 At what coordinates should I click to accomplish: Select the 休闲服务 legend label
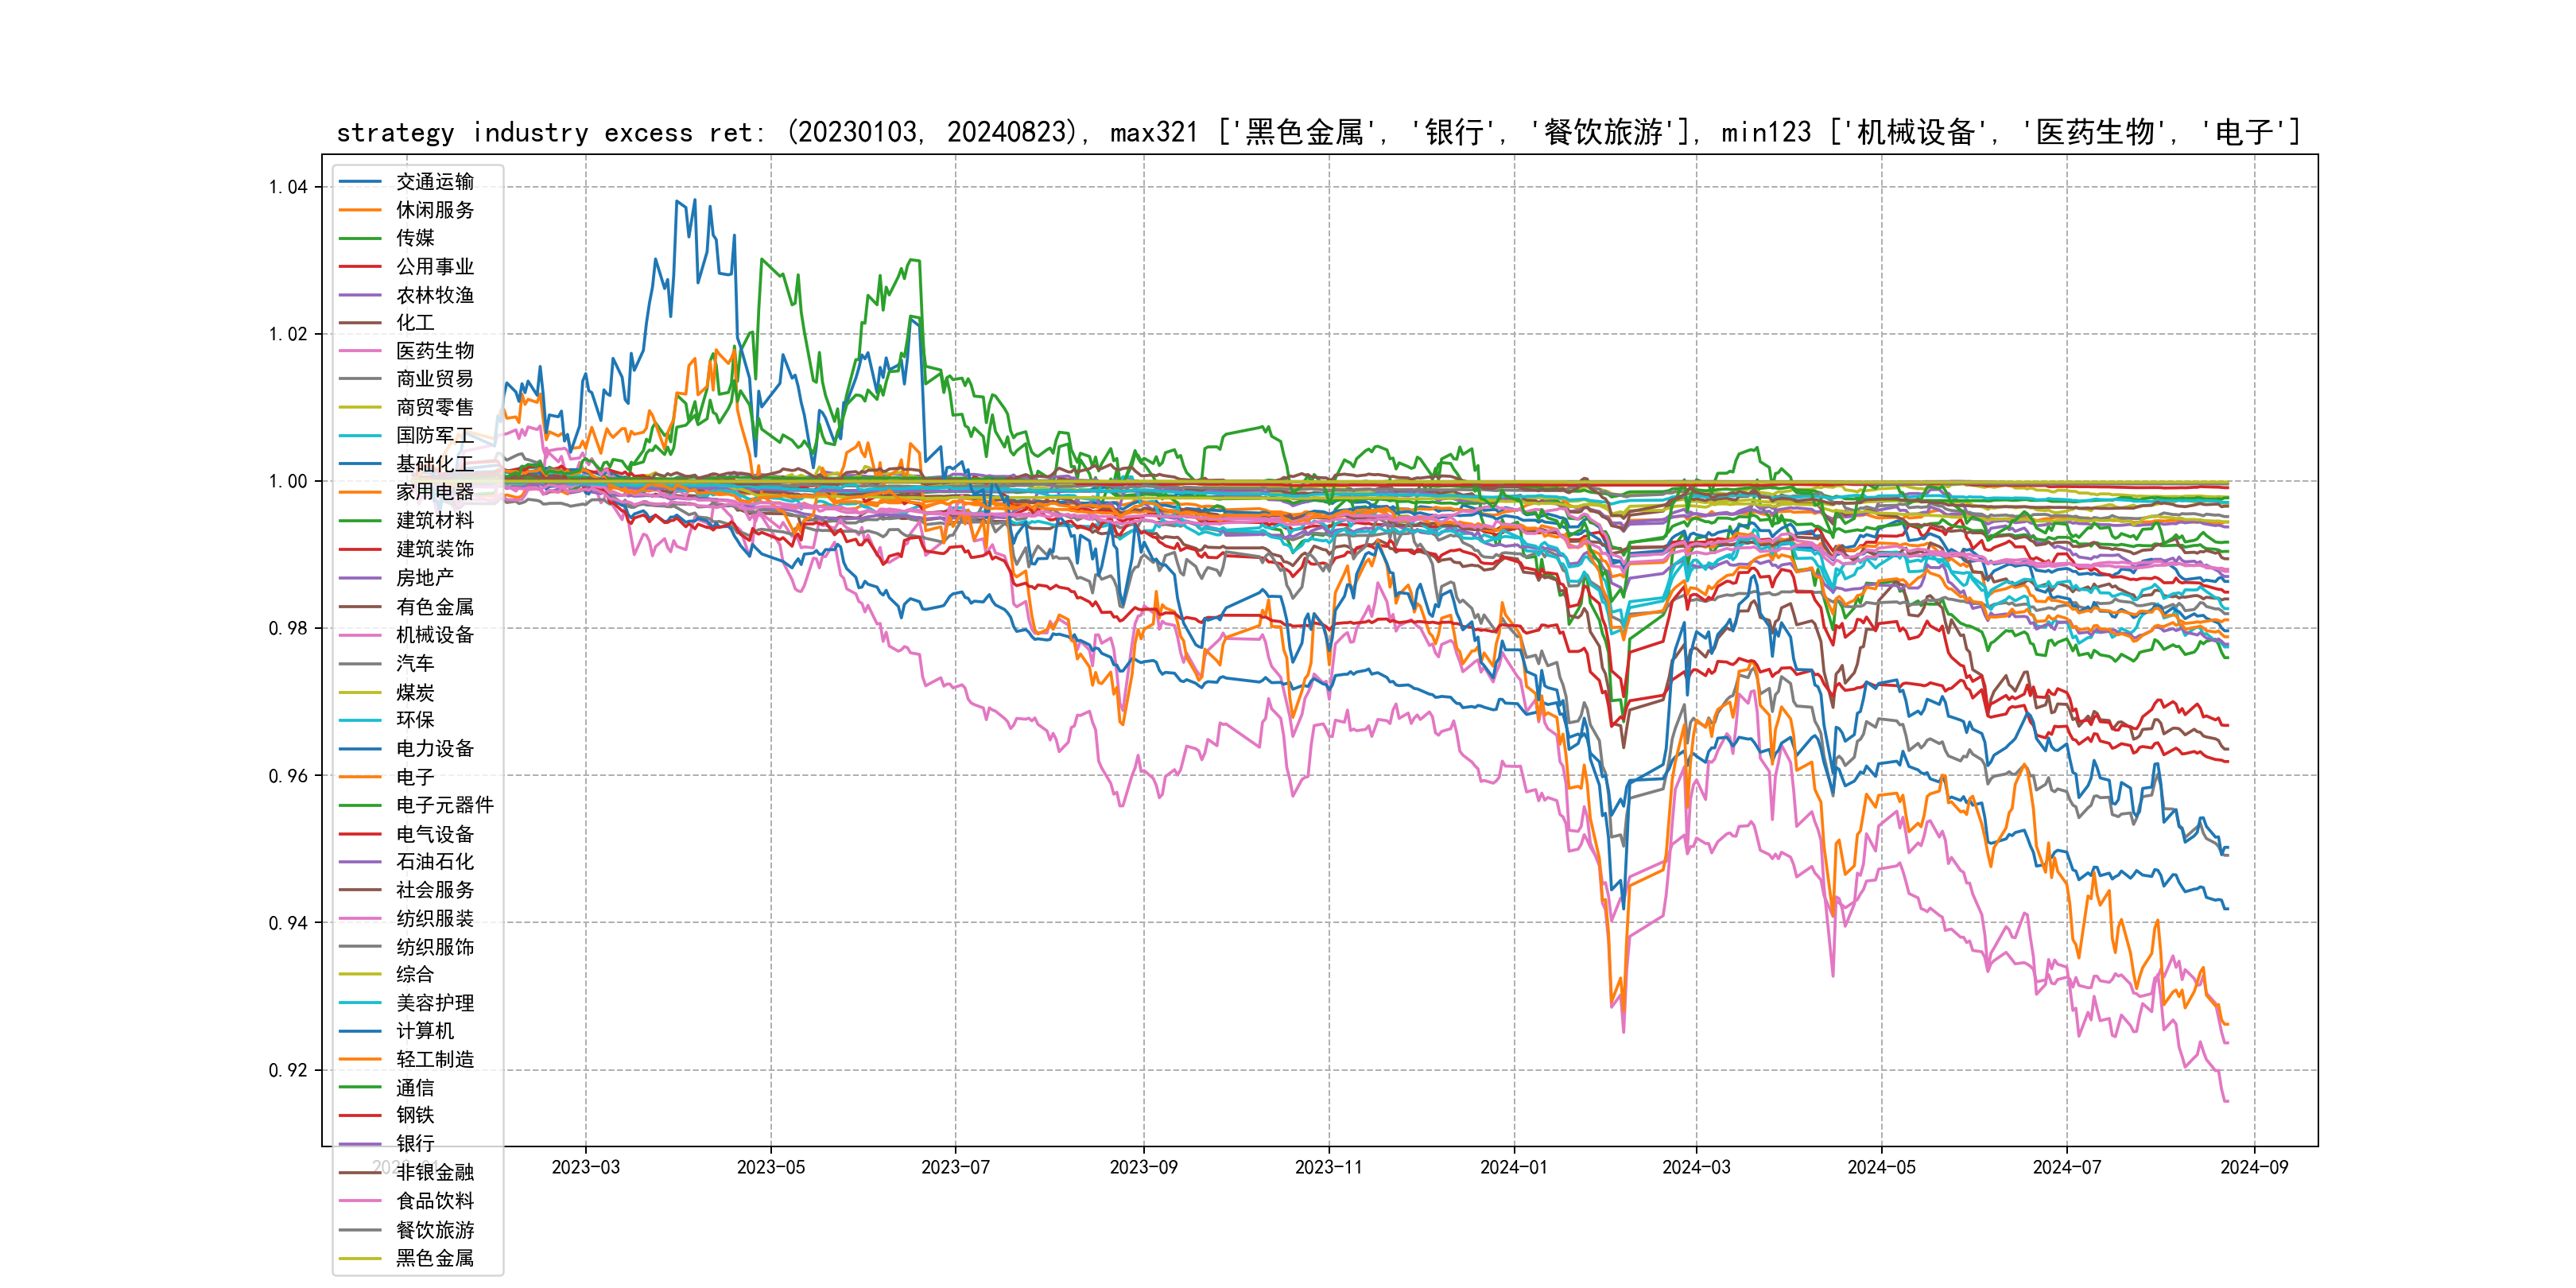[434, 210]
